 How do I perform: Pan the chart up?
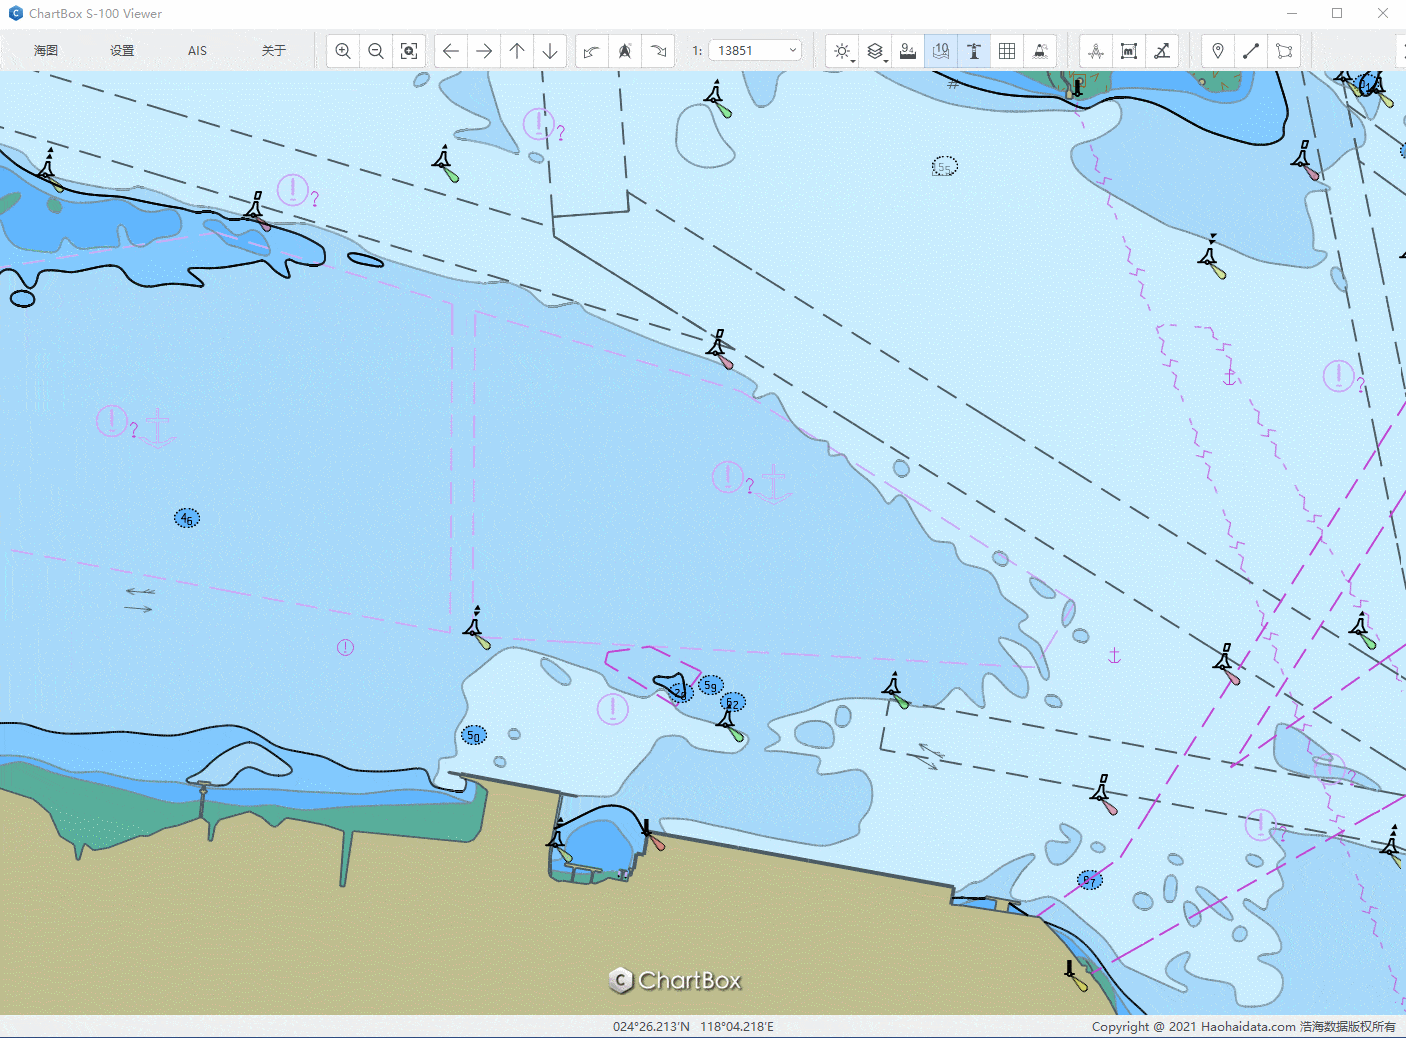click(517, 51)
